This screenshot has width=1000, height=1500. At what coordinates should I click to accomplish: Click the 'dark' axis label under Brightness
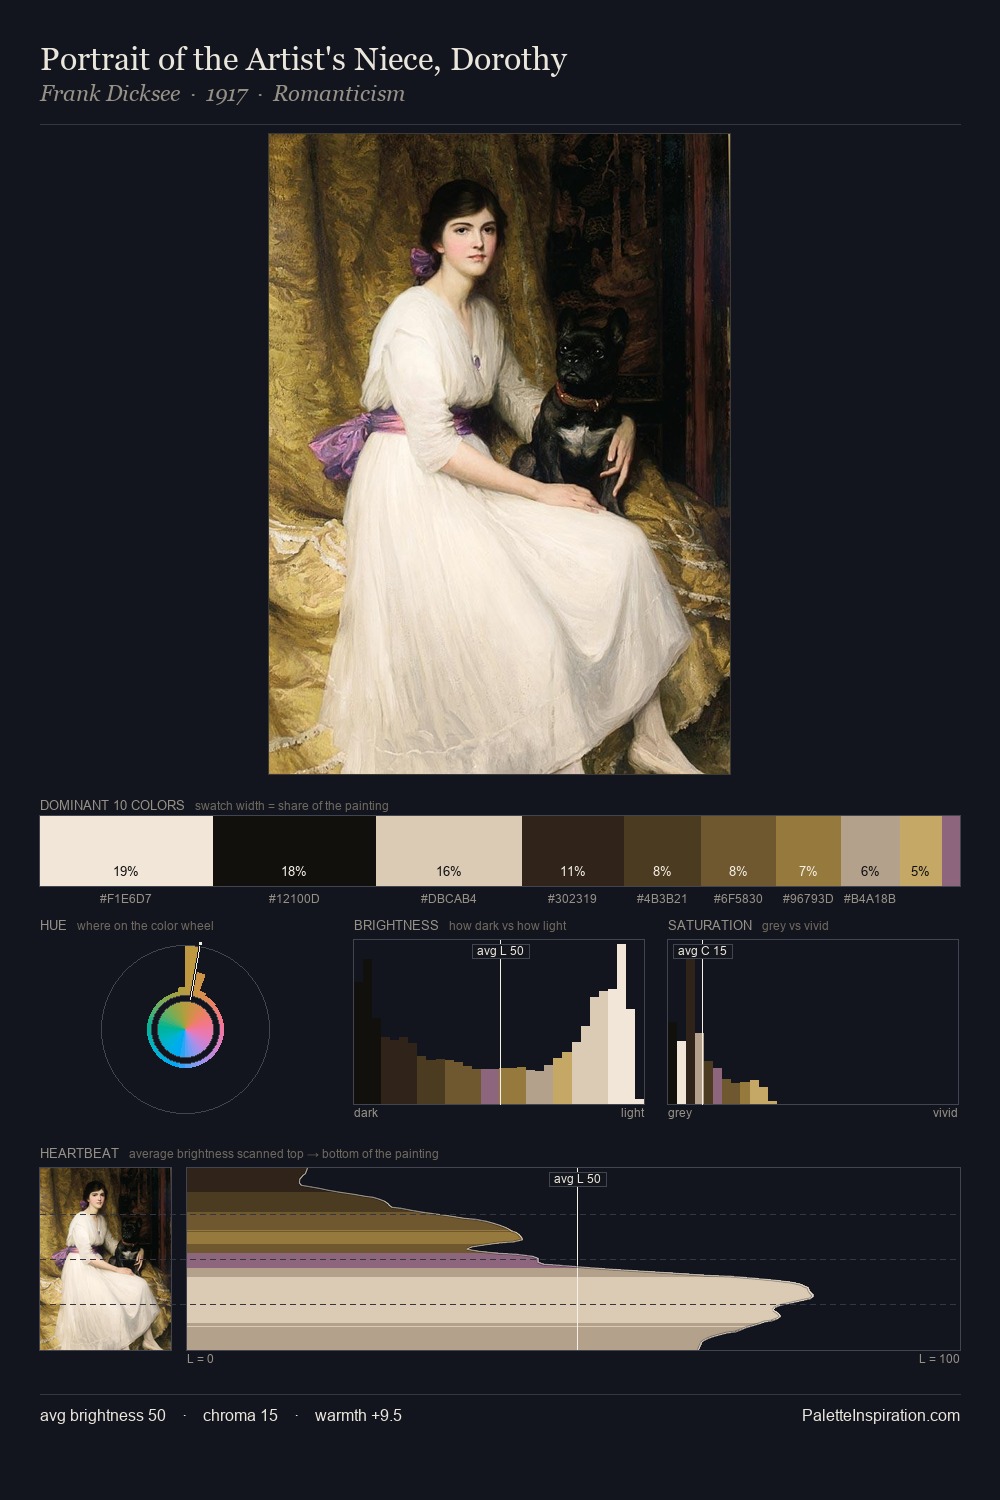coord(366,1113)
